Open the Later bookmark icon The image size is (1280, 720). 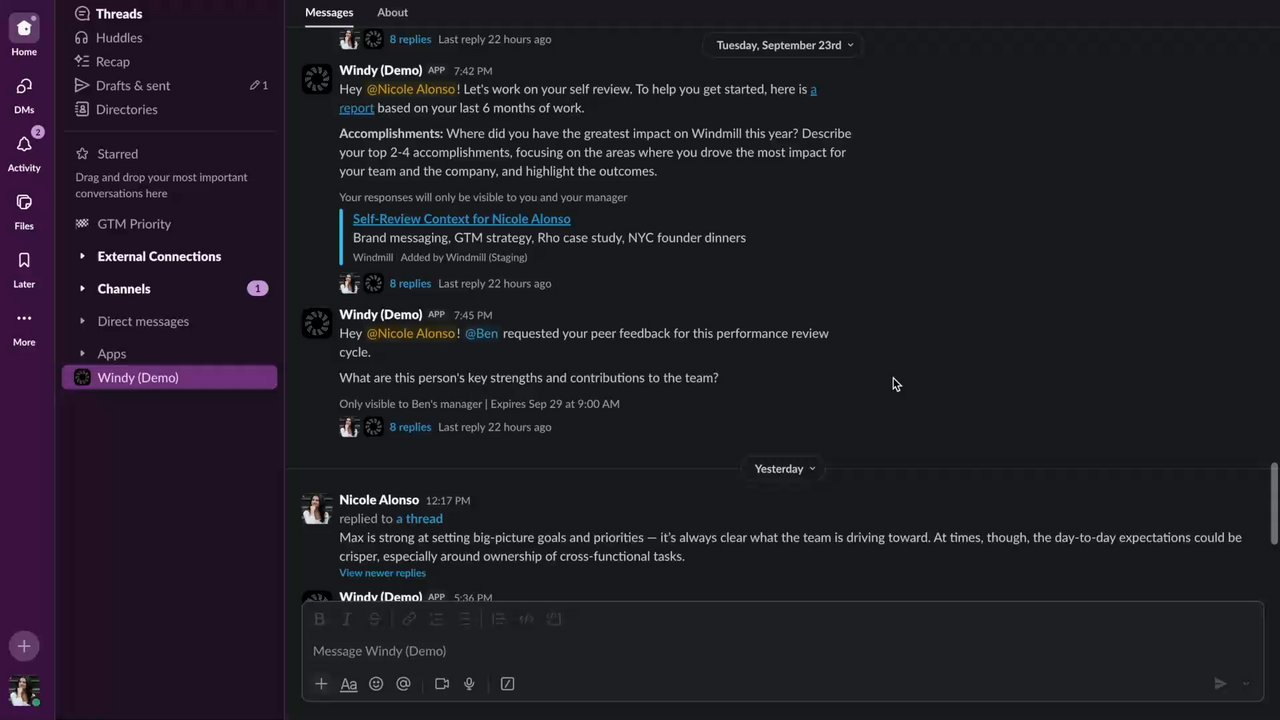(x=24, y=262)
